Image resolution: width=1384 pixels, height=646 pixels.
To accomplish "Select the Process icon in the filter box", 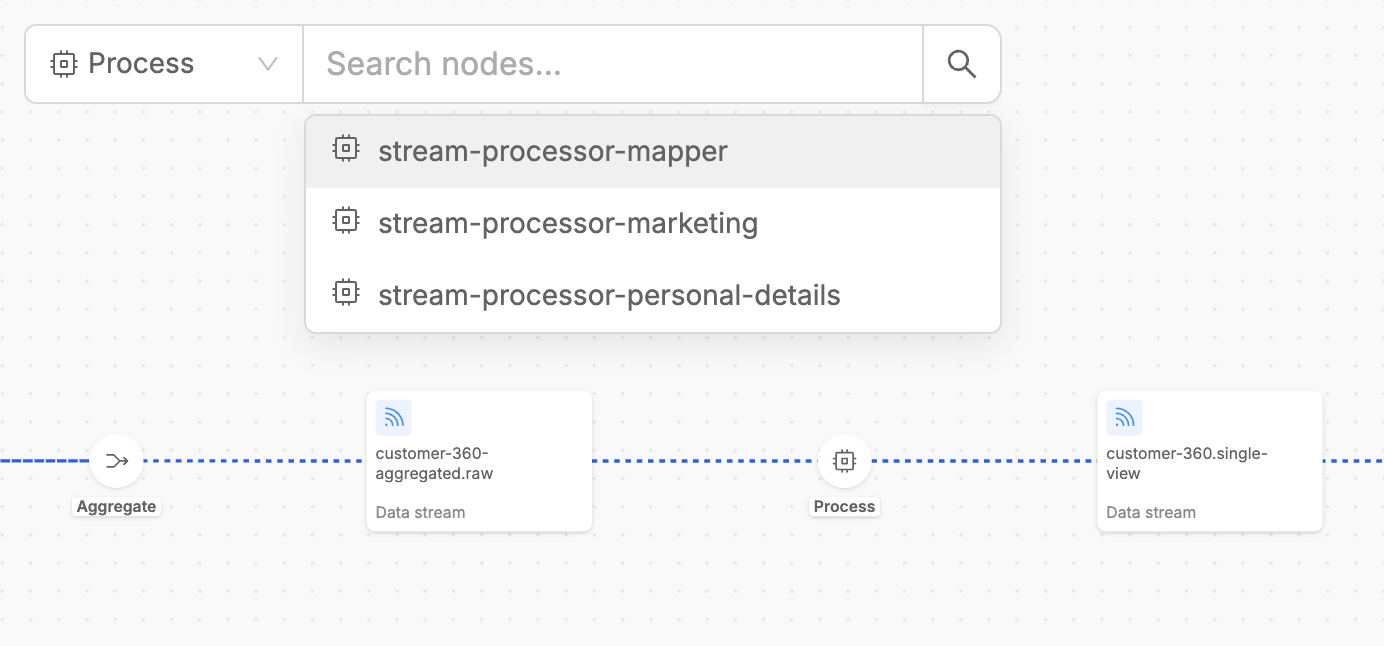I will [62, 63].
